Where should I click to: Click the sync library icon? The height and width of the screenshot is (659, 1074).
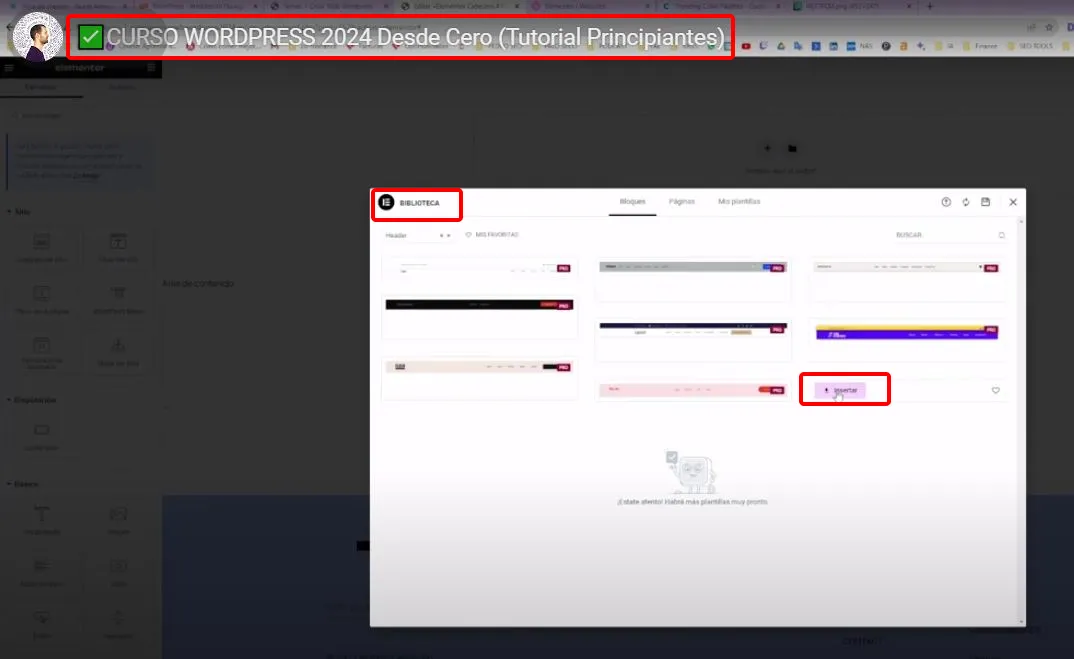(x=966, y=202)
